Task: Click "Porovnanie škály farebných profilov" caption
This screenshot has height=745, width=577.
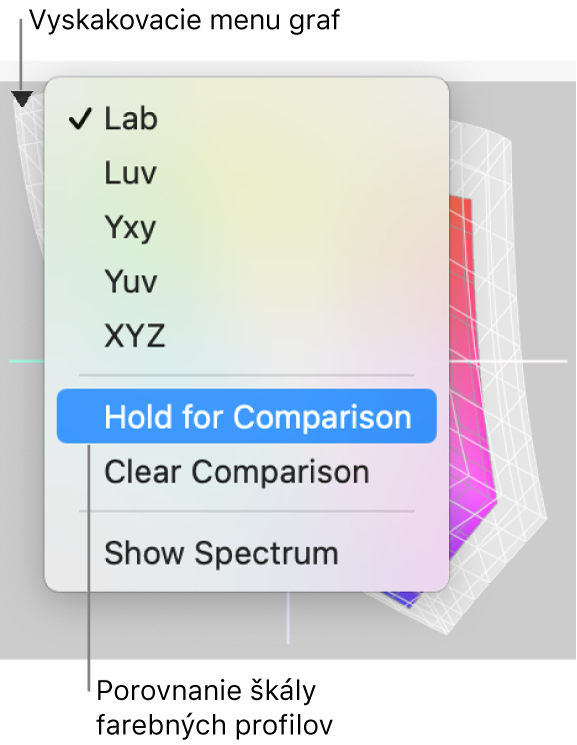Action: [x=214, y=708]
